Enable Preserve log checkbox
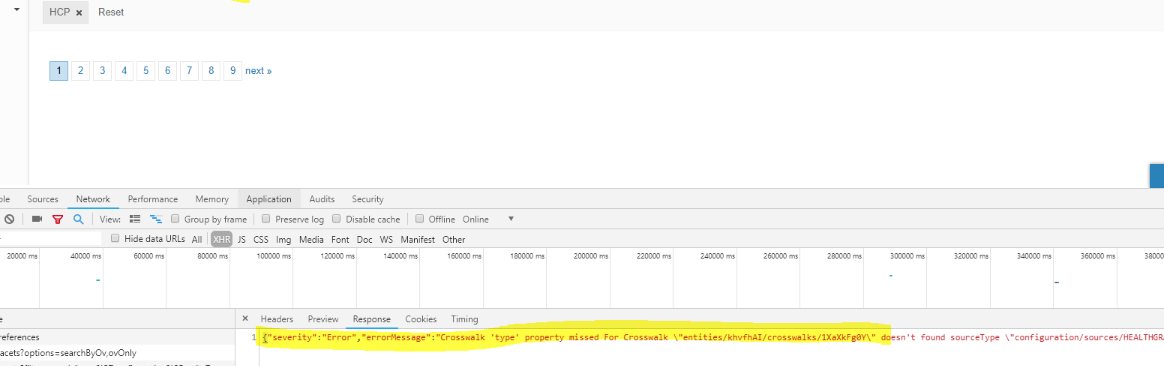Image resolution: width=1164 pixels, height=366 pixels. coord(267,219)
